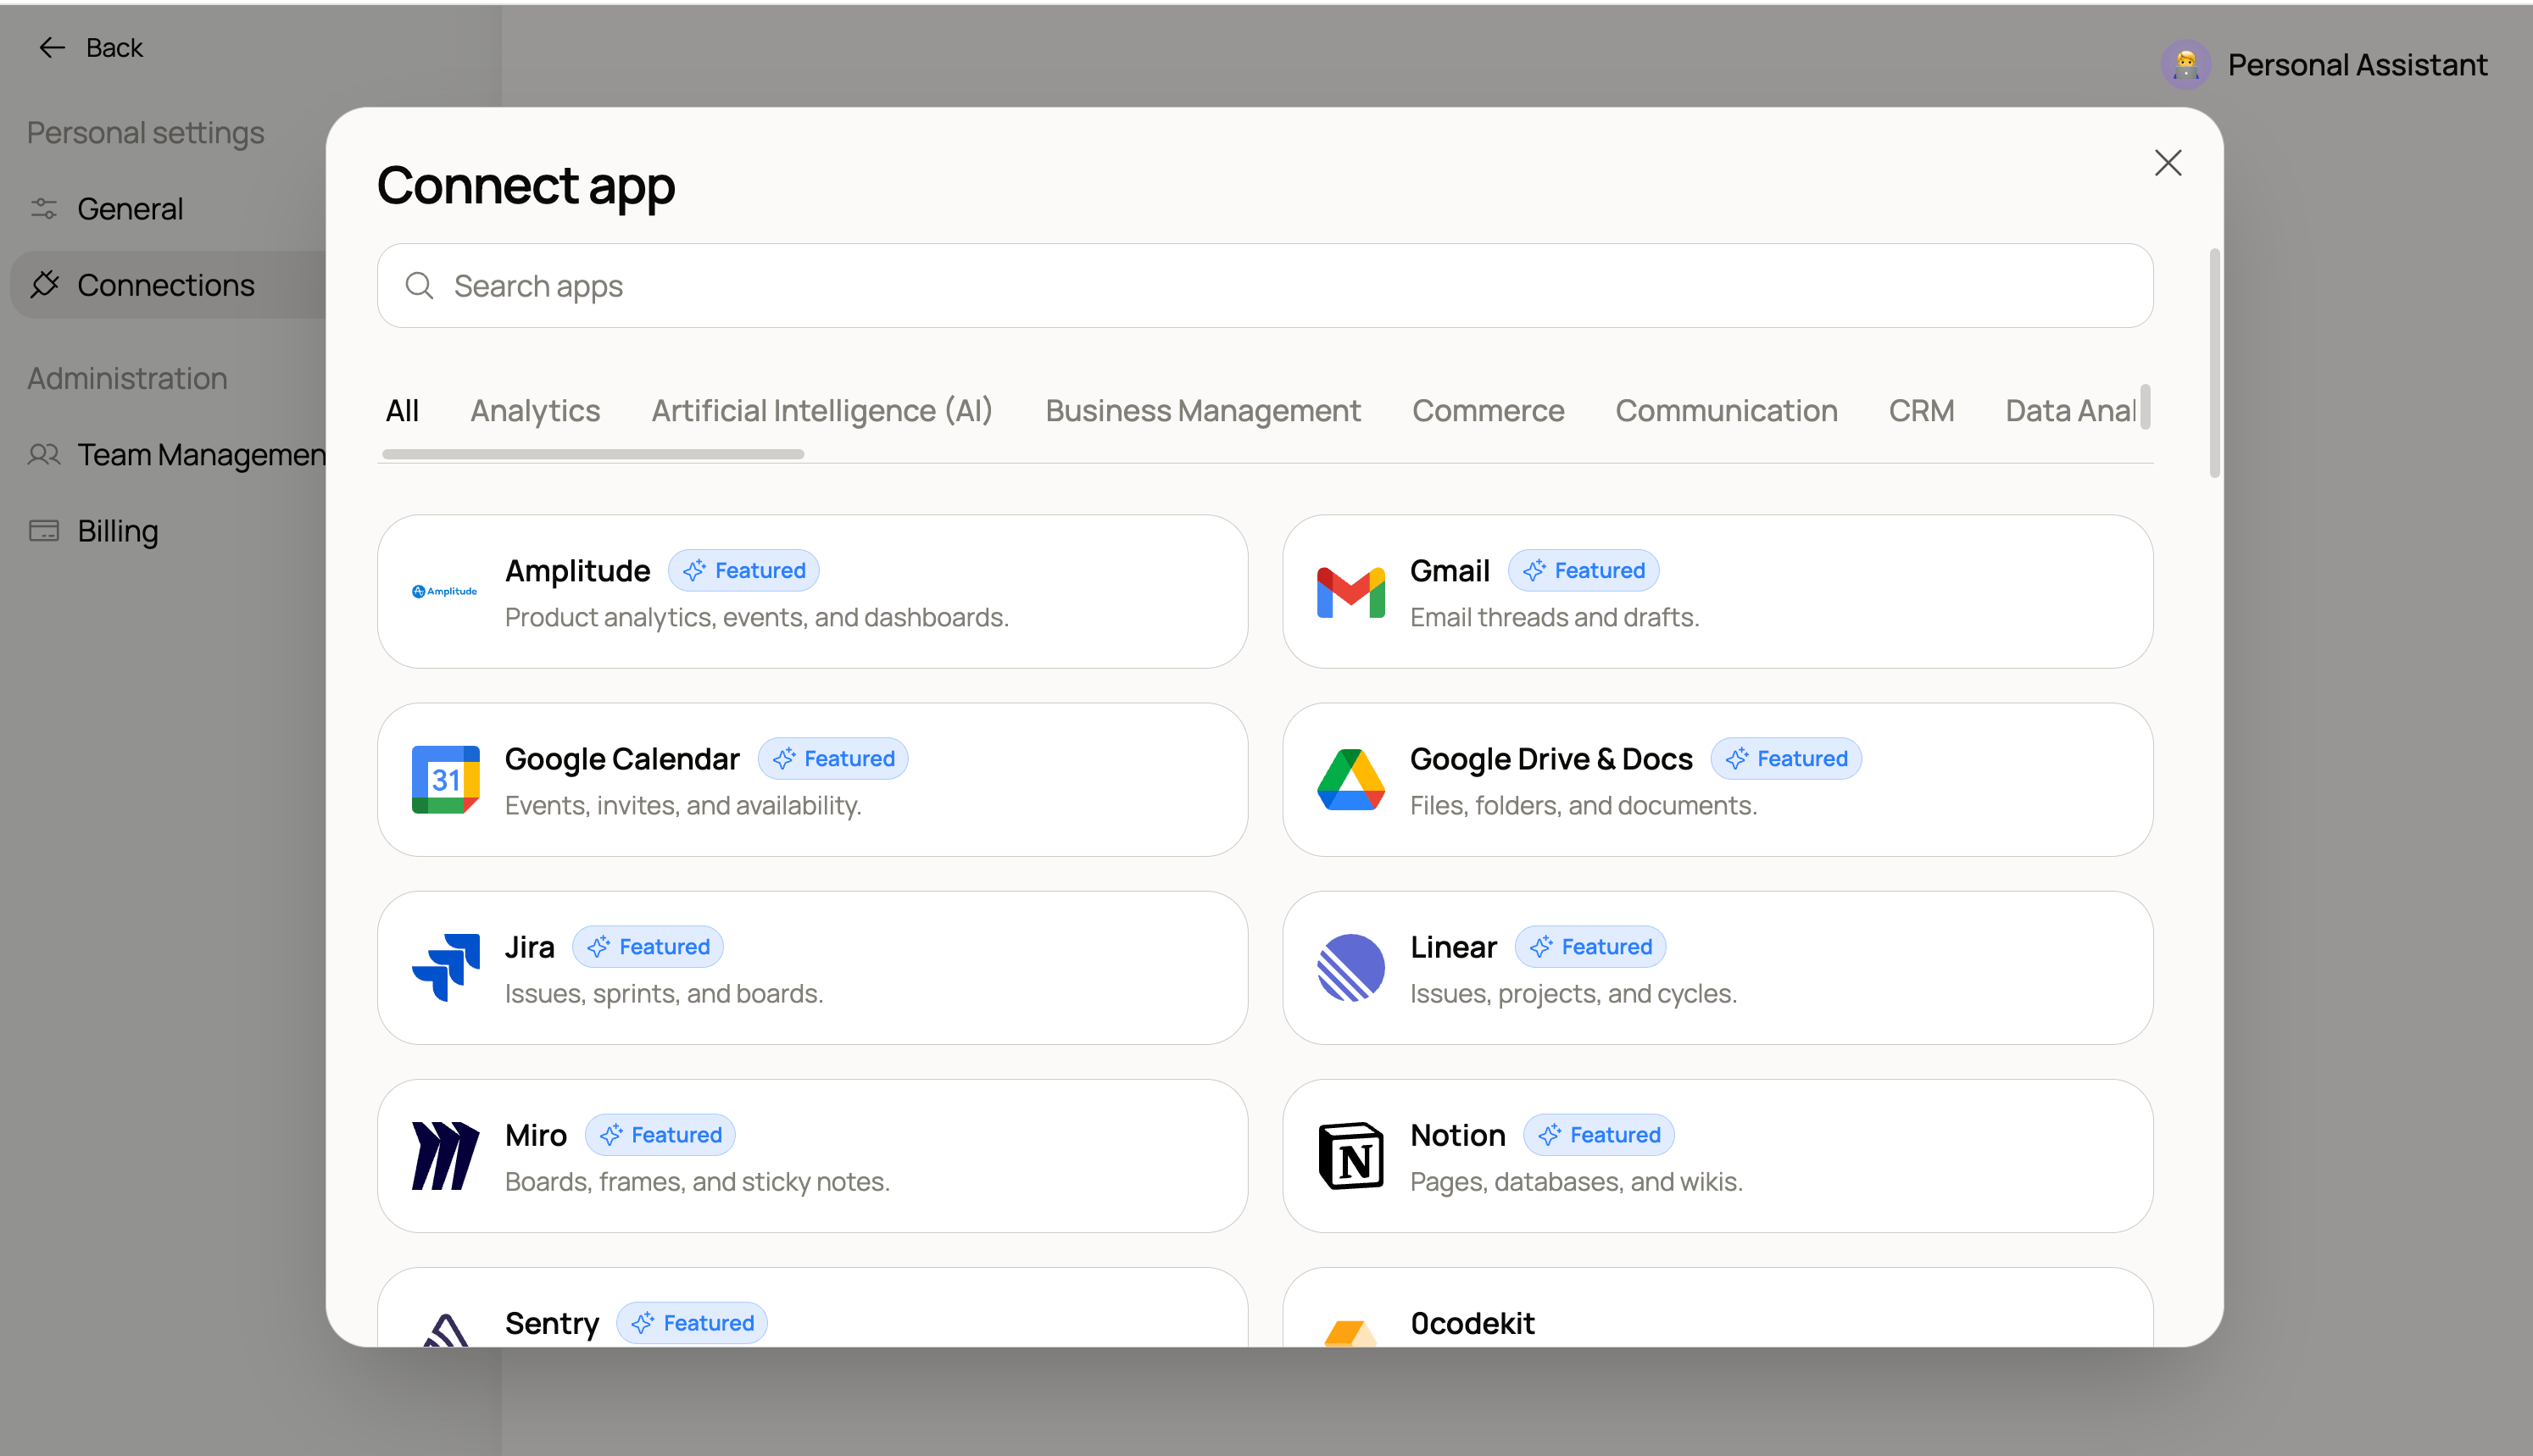The width and height of the screenshot is (2533, 1456).
Task: Open the Miro app card
Action: point(812,1155)
